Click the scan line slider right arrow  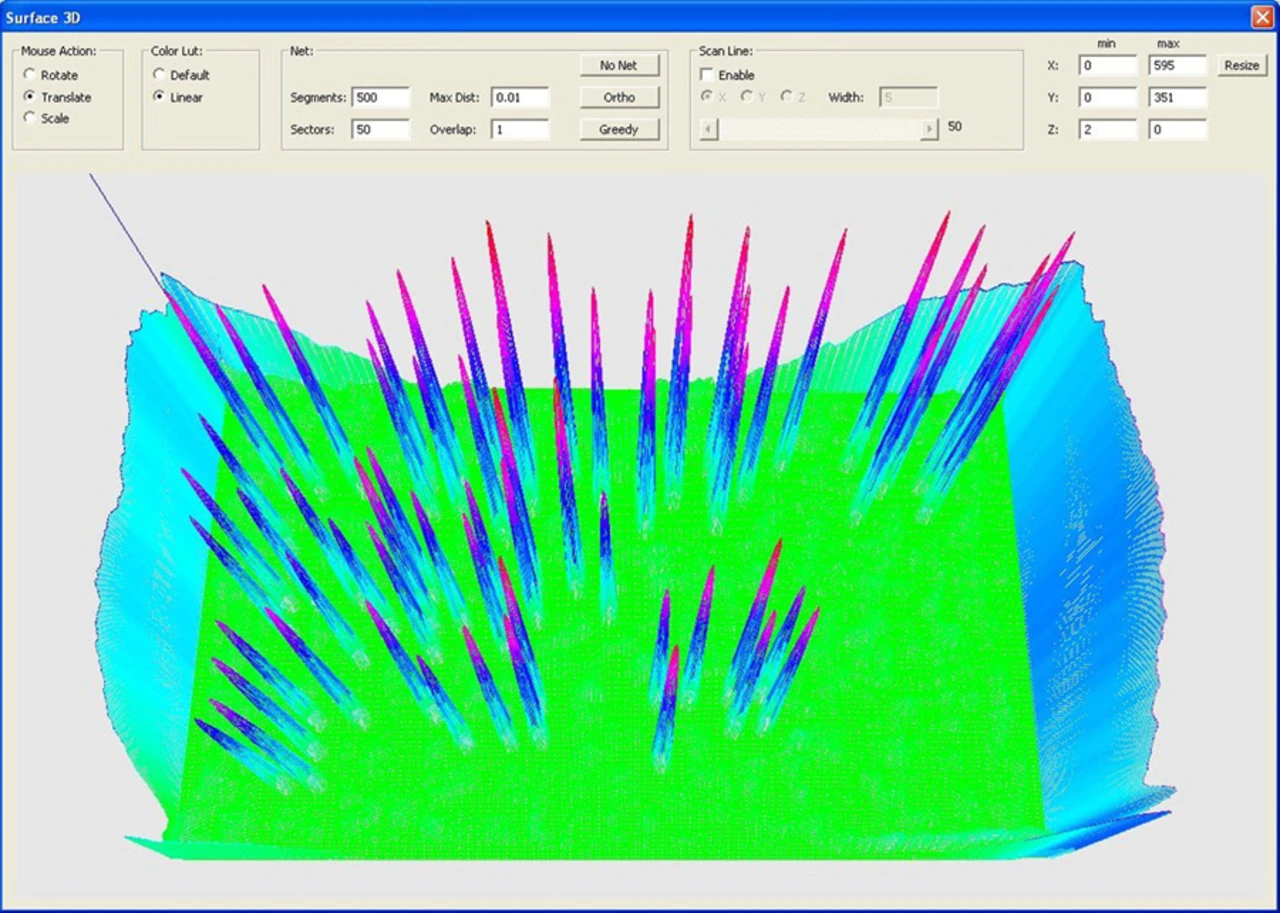929,129
